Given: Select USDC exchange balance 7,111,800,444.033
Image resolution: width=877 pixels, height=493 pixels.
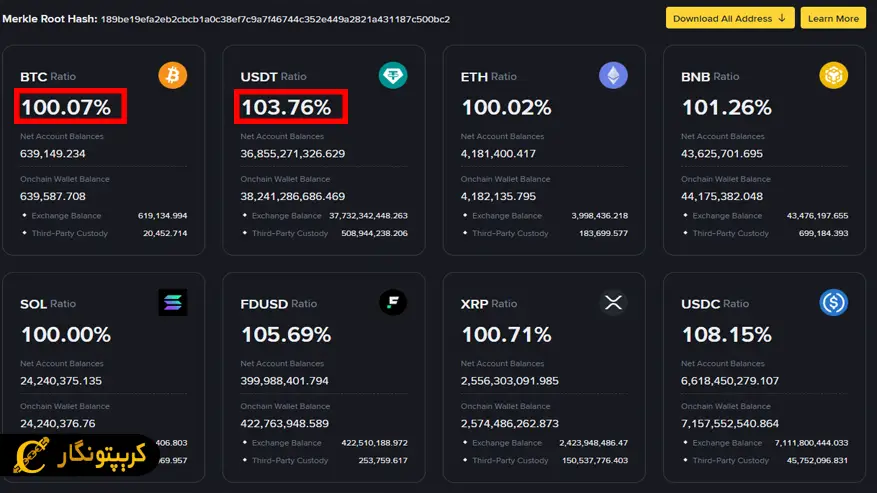Looking at the screenshot, I should [x=812, y=443].
